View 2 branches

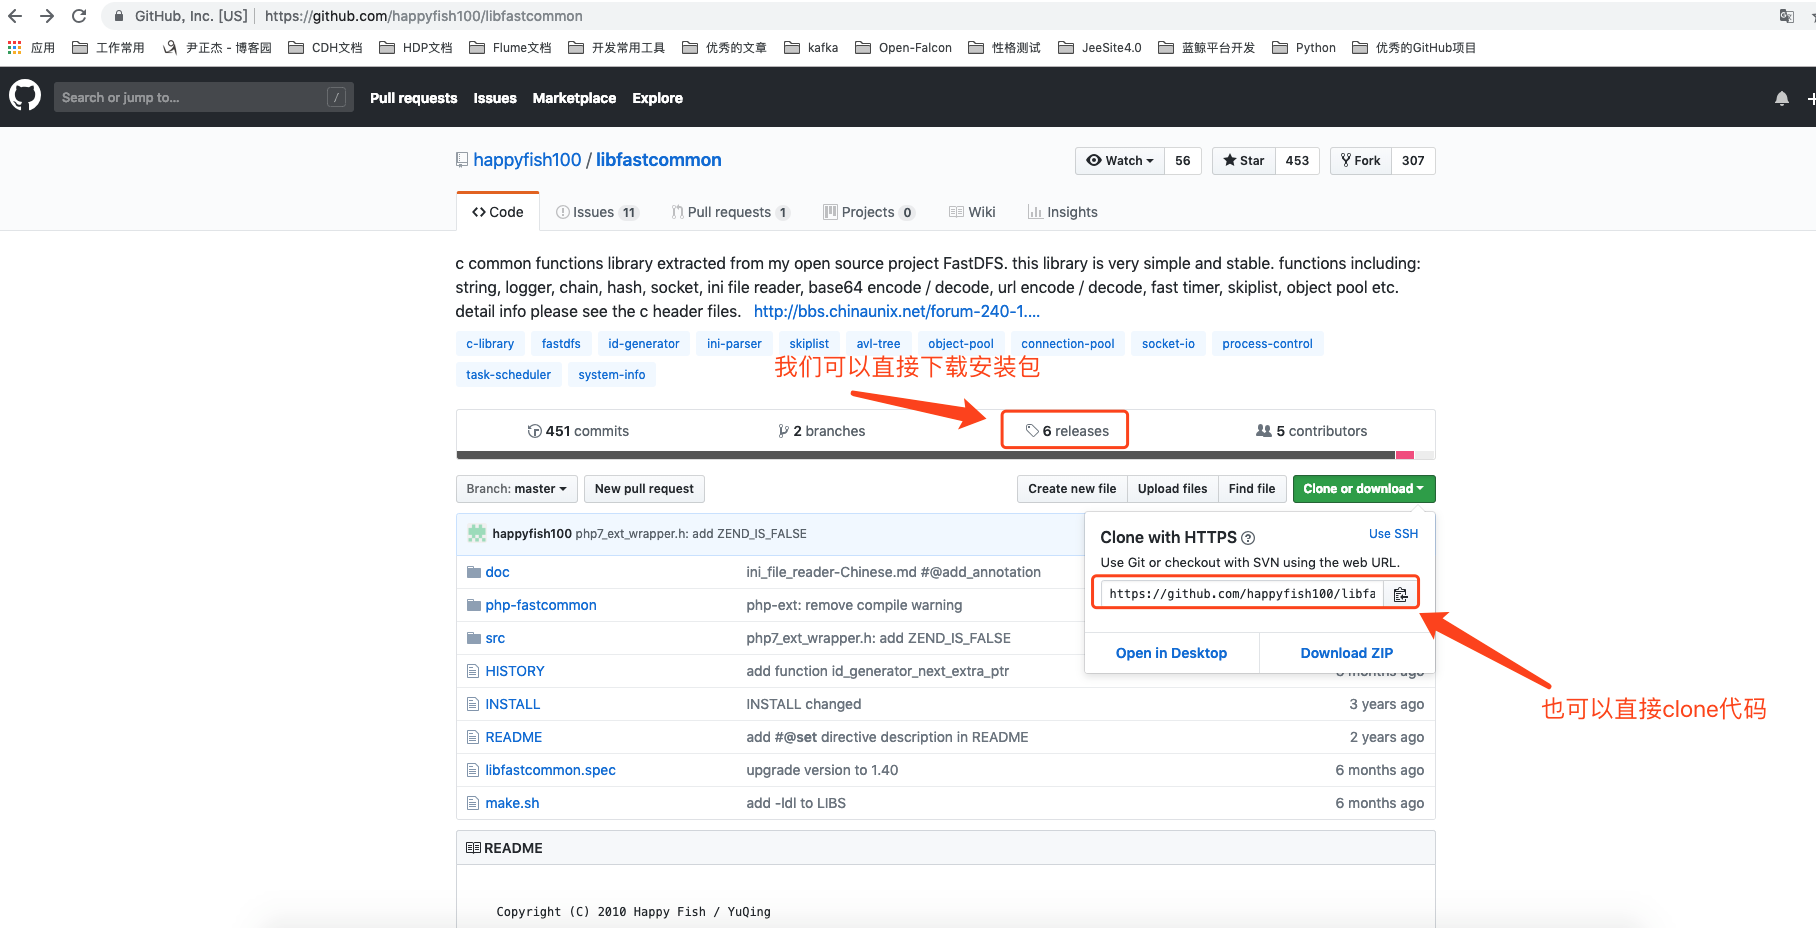click(821, 431)
